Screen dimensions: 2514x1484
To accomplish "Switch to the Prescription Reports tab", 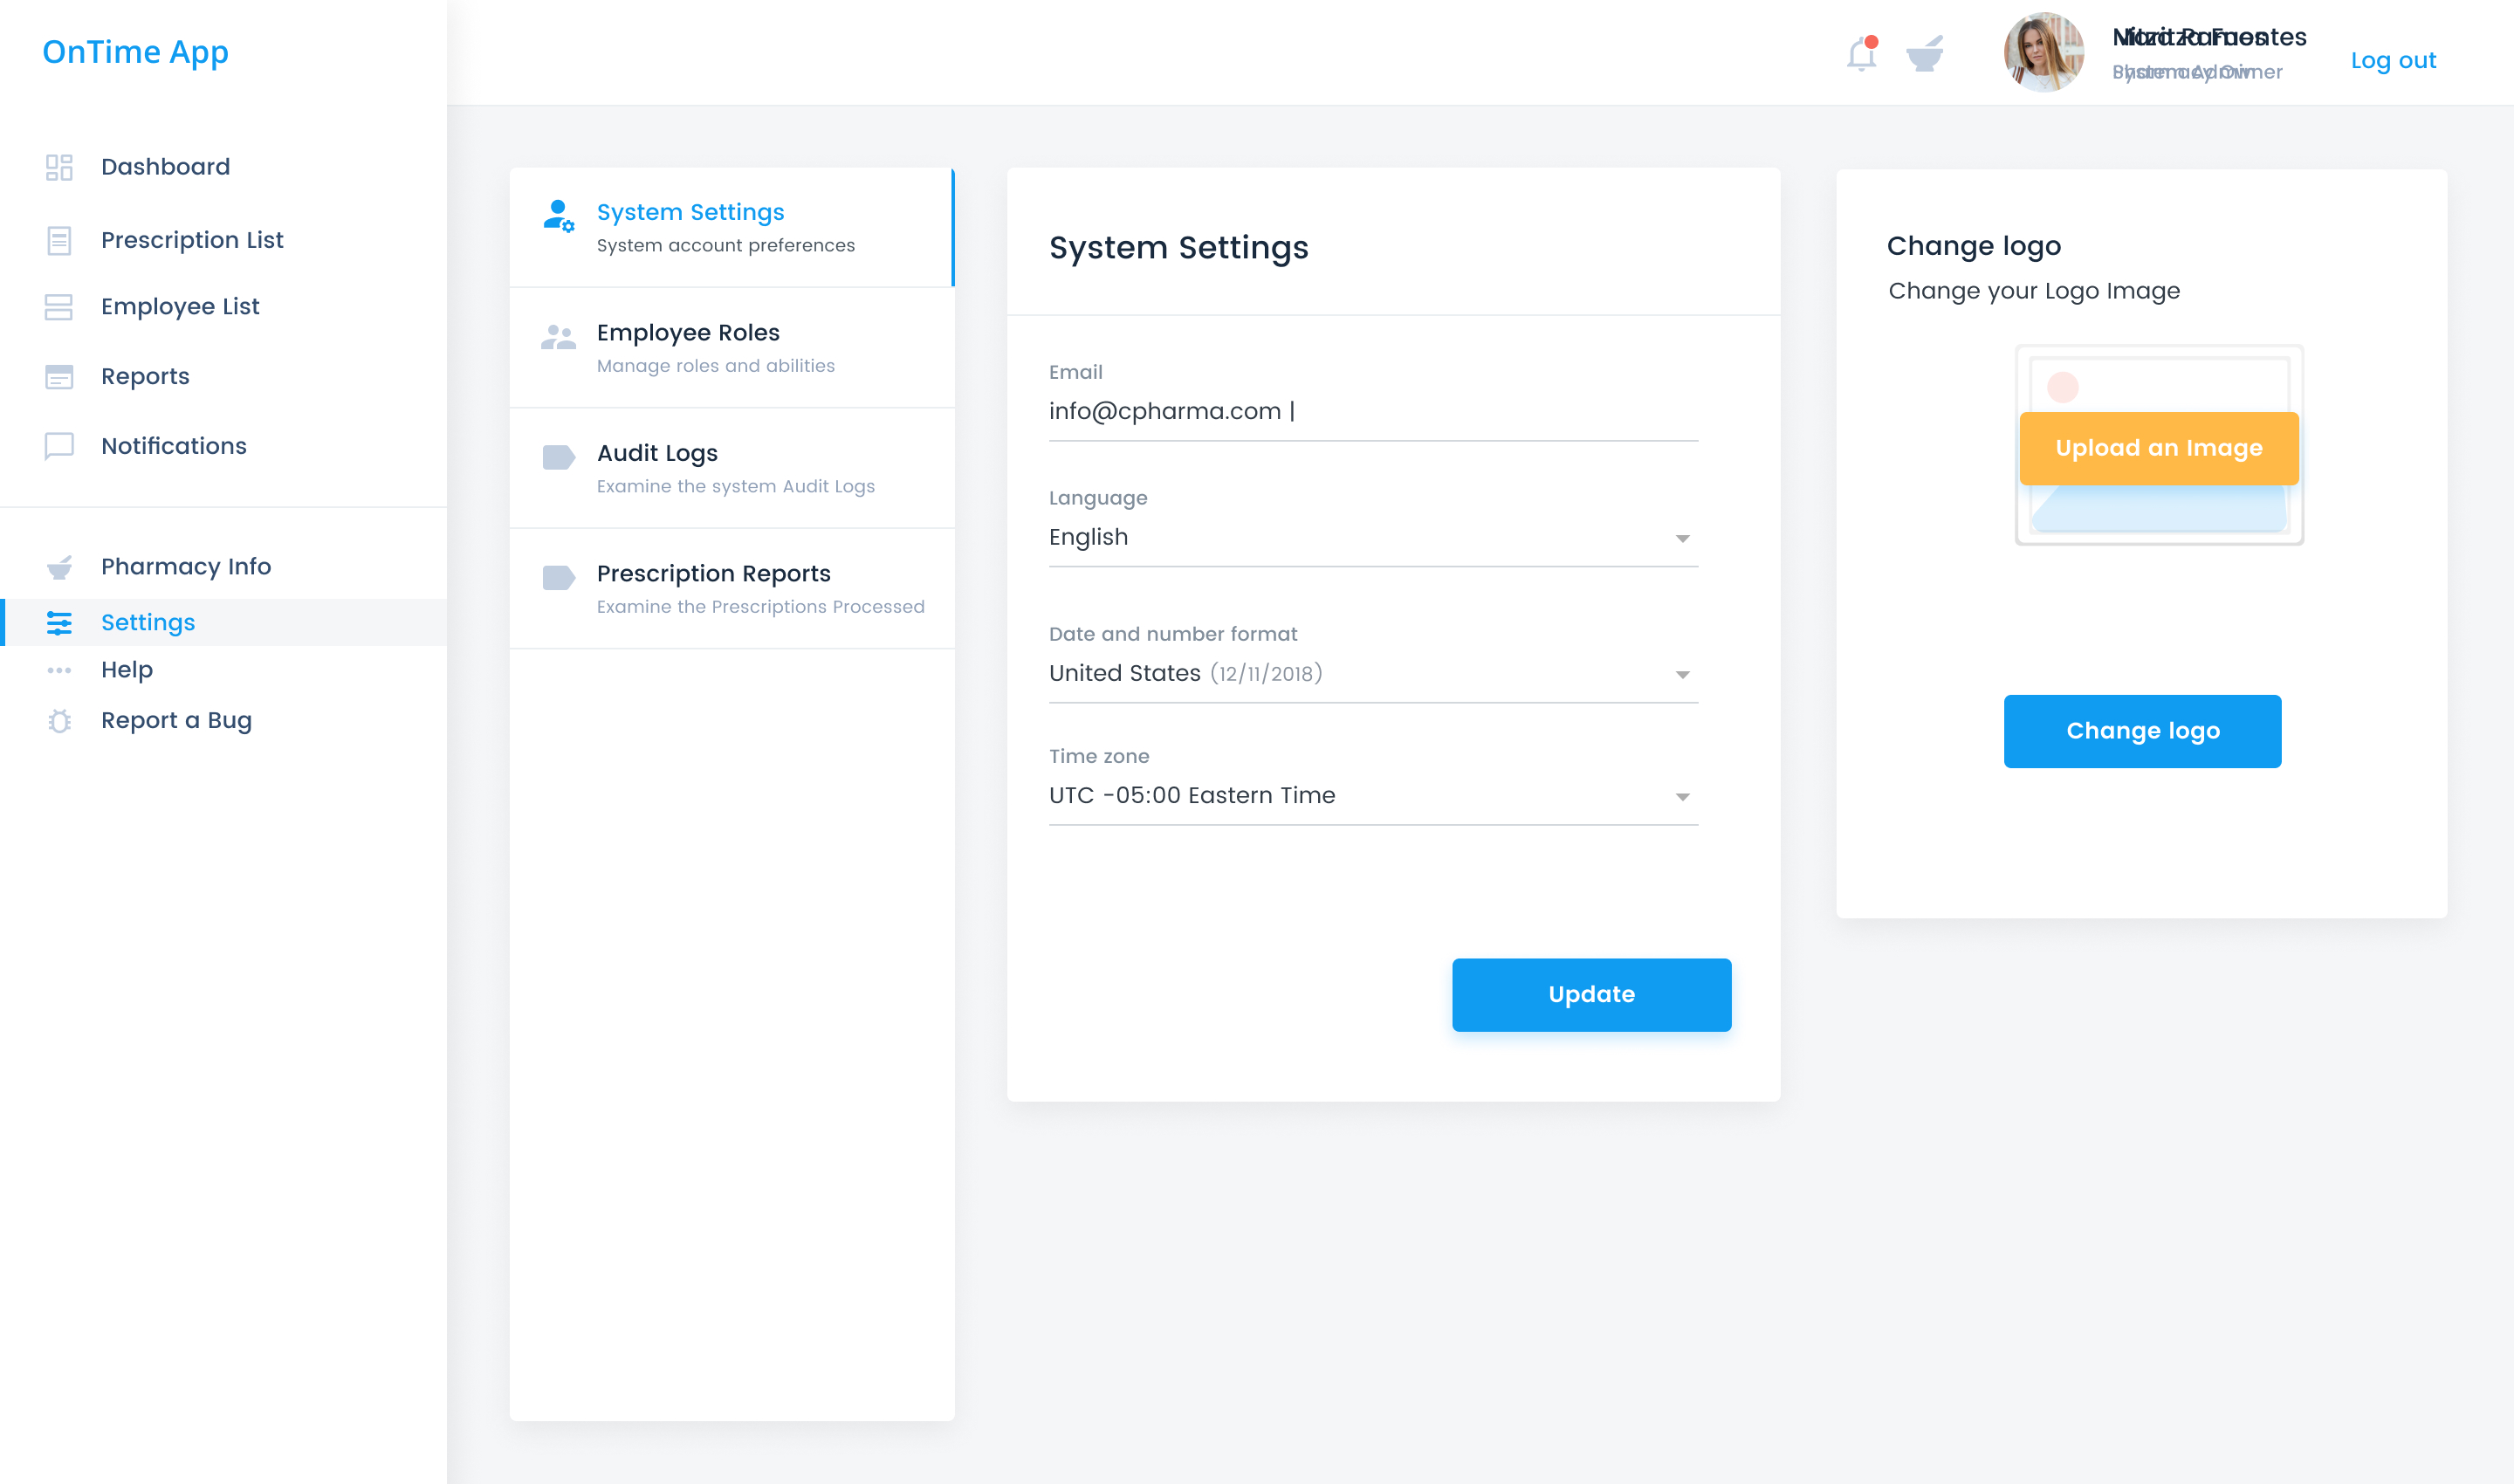I will click(x=731, y=588).
